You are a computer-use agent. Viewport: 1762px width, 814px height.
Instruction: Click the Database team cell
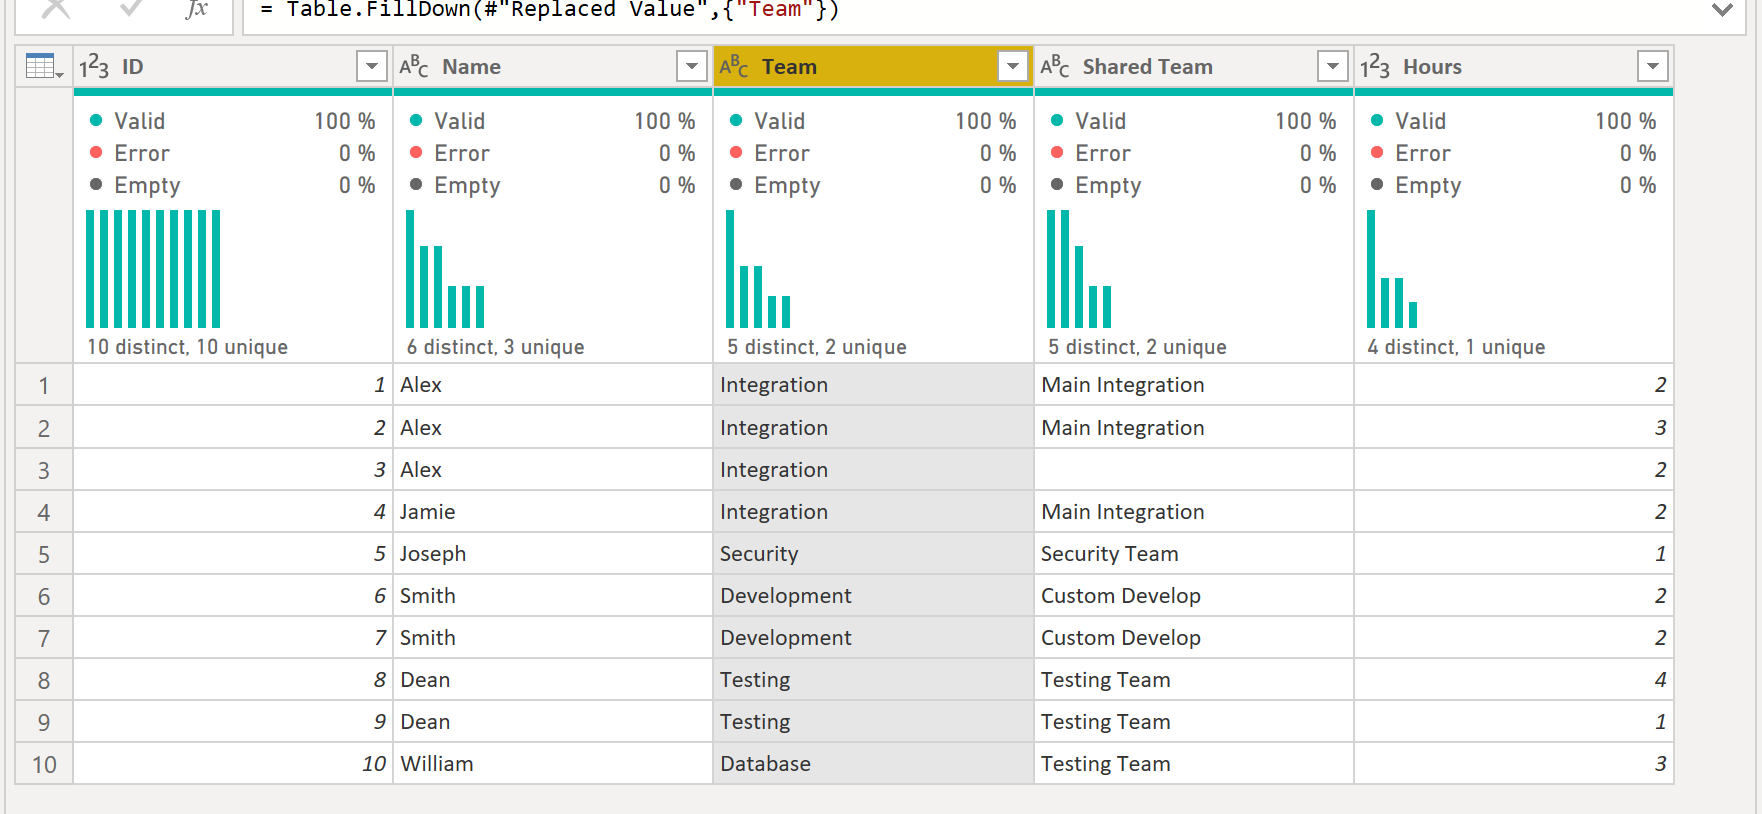pos(873,764)
